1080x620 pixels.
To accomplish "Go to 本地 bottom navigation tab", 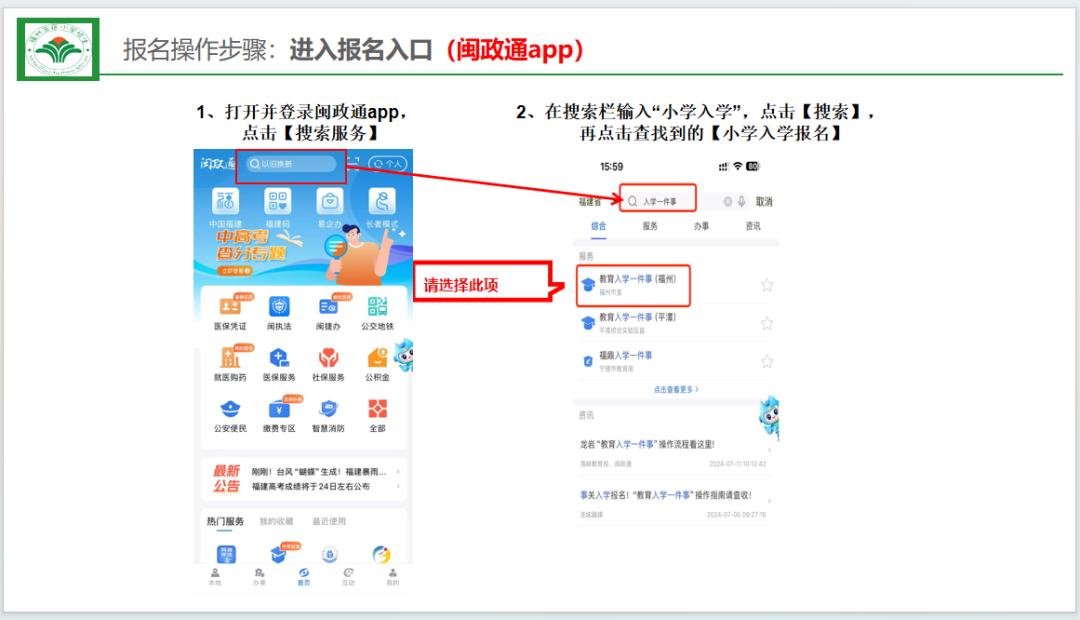I will point(215,577).
